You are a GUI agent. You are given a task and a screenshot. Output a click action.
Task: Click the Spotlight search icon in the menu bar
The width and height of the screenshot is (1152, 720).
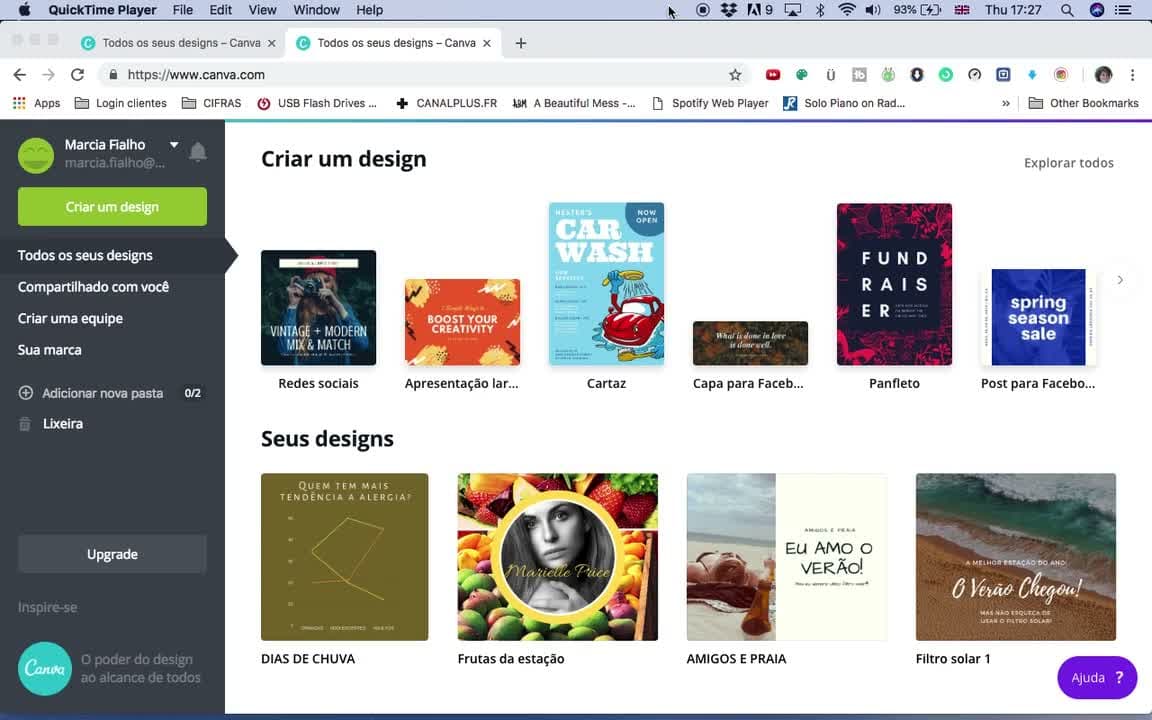coord(1067,10)
